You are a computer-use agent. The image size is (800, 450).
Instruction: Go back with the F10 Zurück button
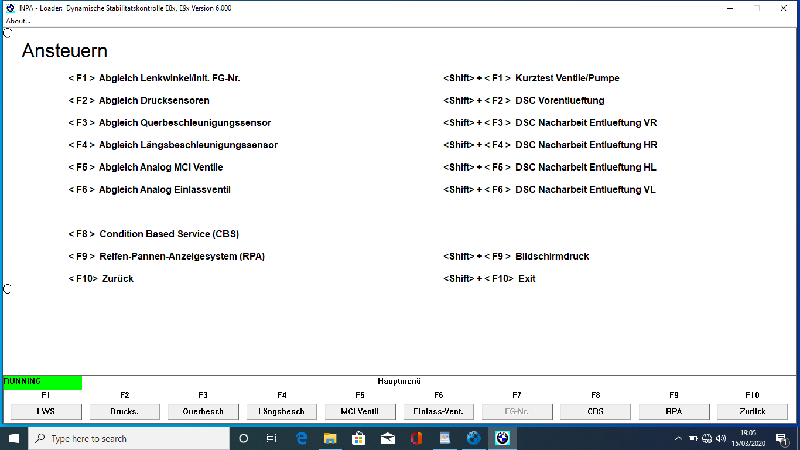tap(753, 411)
